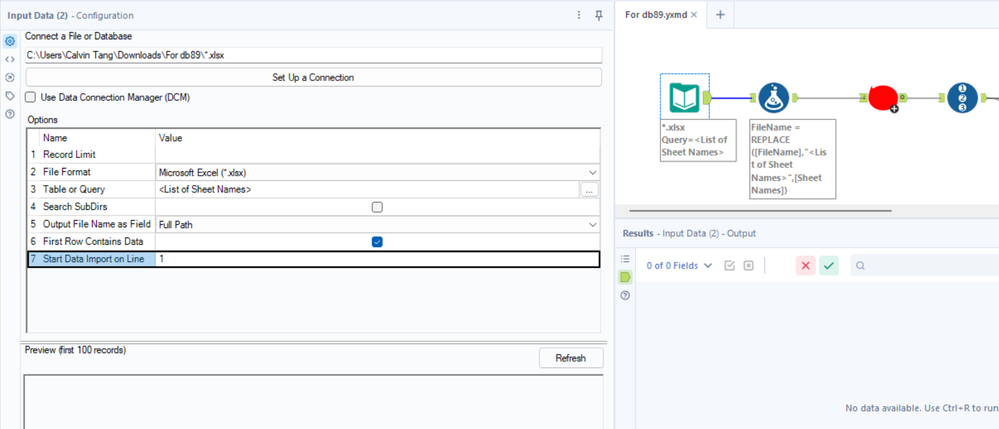Screen dimensions: 999x429
Task: Click the Formula tool's input anchor
Action: tap(752, 98)
